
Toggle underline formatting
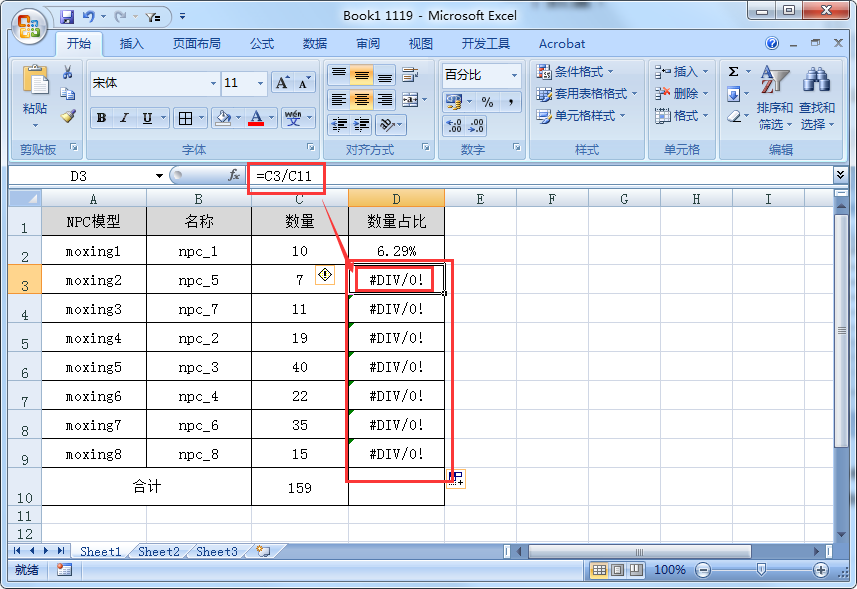[x=147, y=118]
